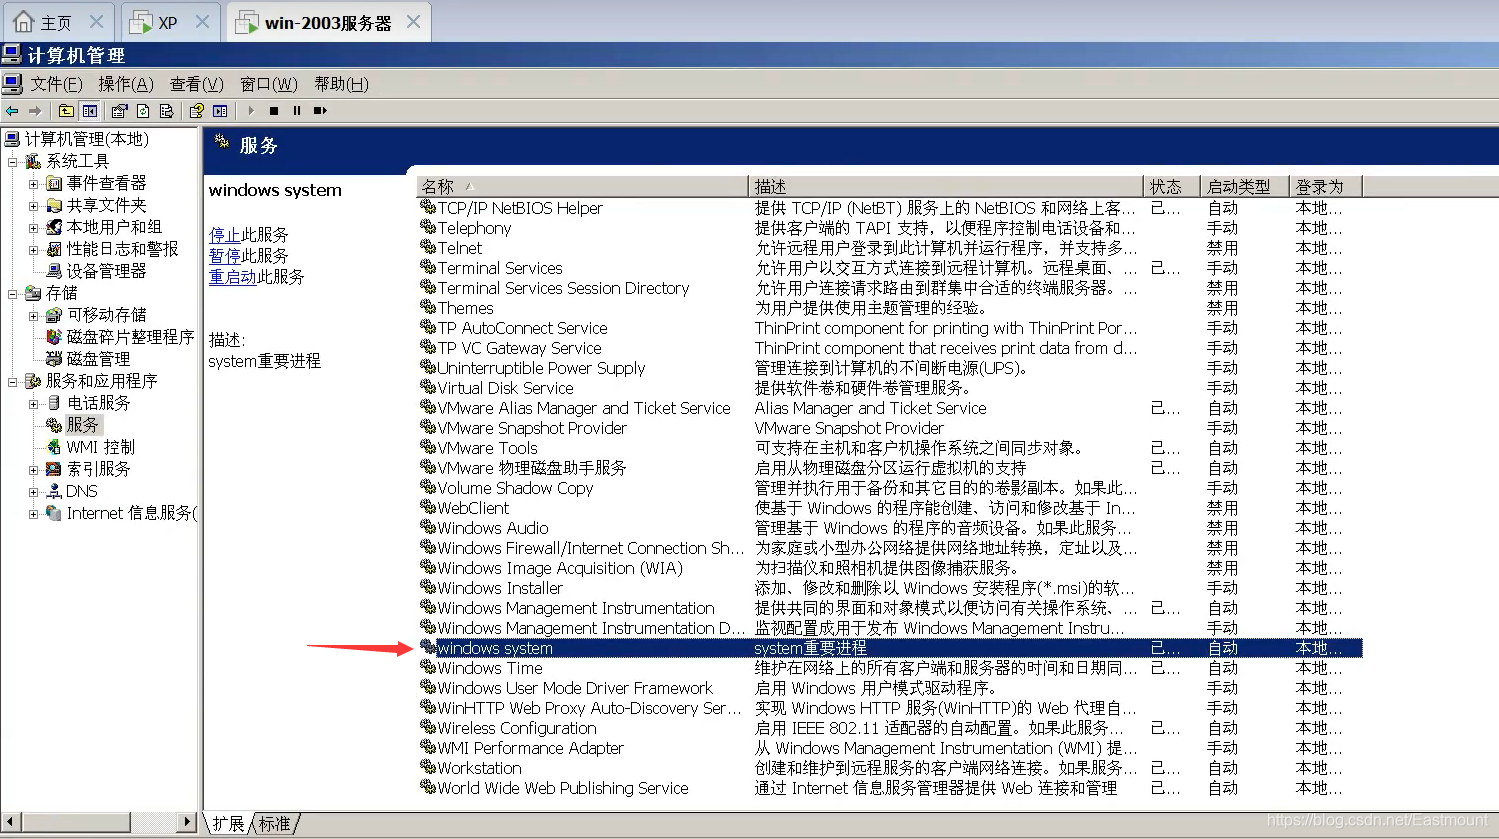Click the Forward arrow toolbar icon
This screenshot has width=1499, height=839.
[x=35, y=111]
